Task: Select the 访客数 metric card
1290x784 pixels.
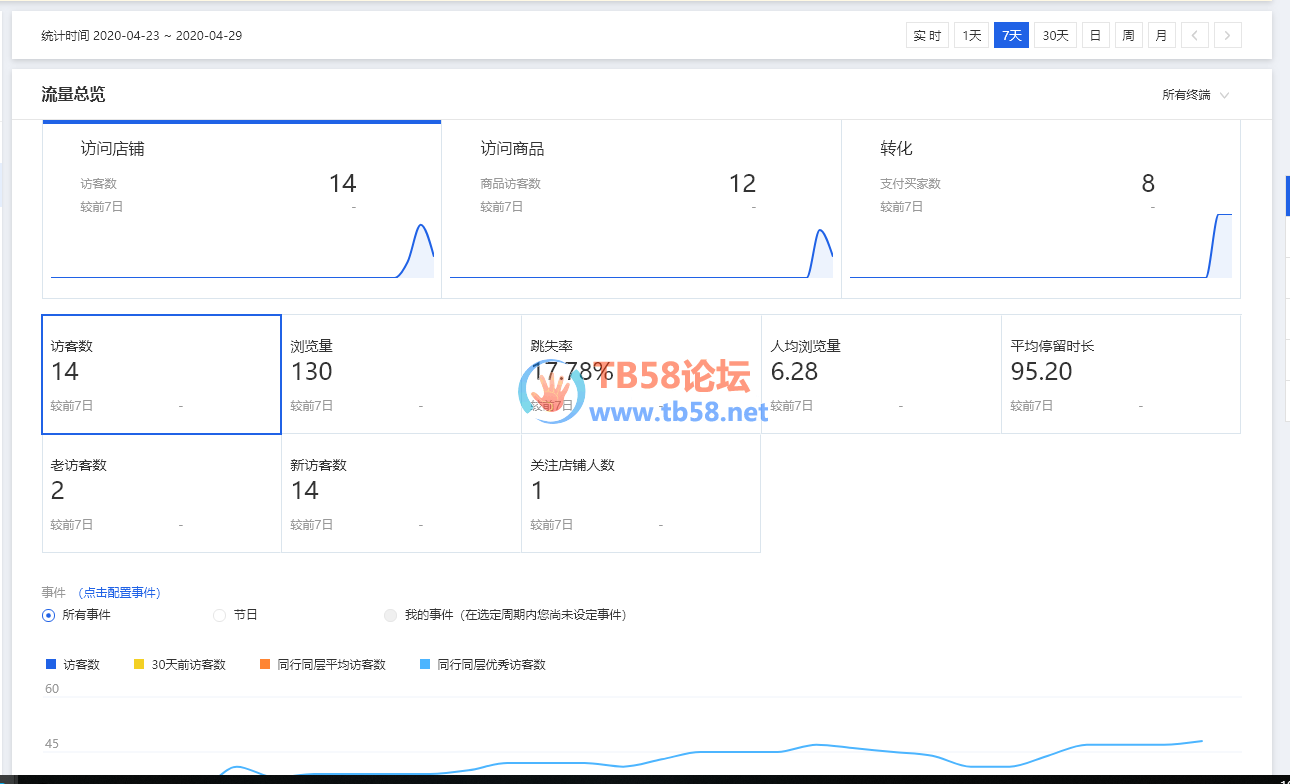Action: point(161,374)
